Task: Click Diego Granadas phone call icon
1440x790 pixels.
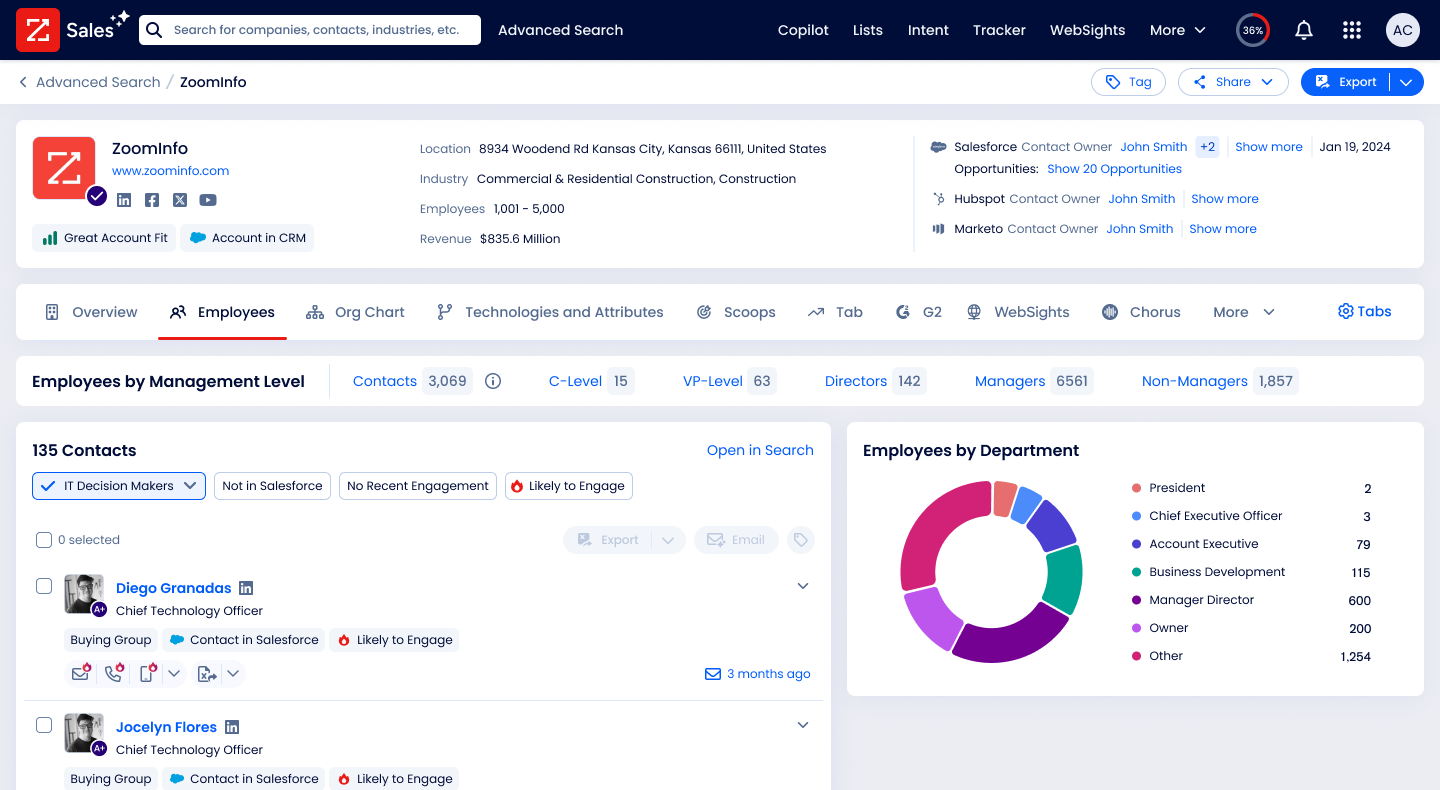Action: [115, 673]
